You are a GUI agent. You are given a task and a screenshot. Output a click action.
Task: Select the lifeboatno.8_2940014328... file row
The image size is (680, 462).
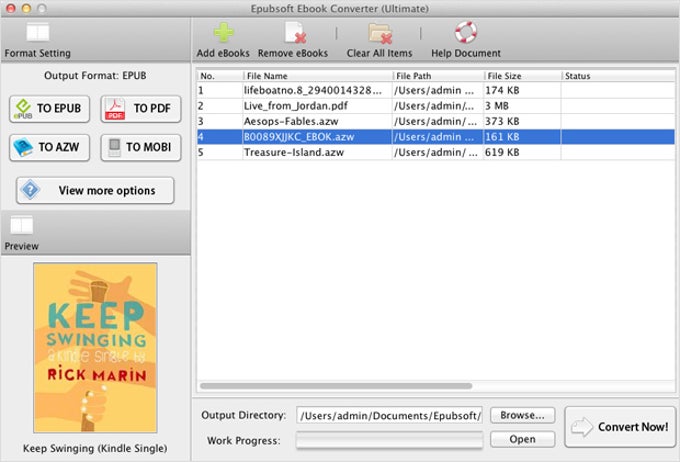(436, 90)
